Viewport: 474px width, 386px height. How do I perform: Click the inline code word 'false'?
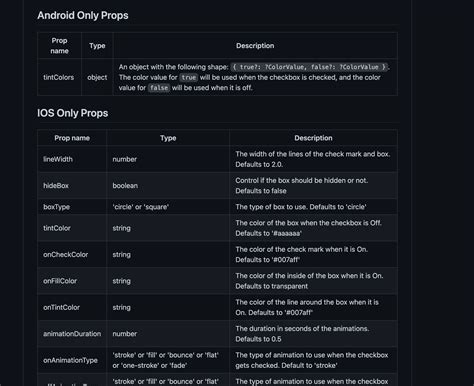point(159,88)
